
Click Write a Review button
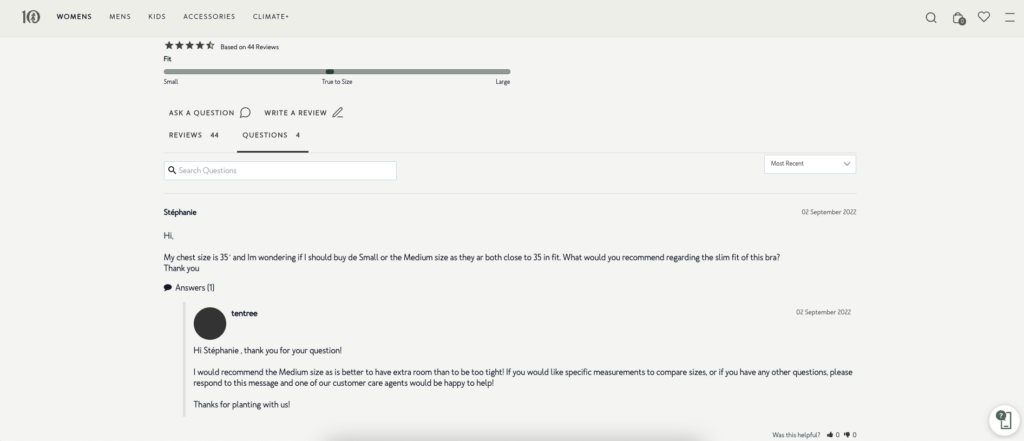tap(303, 113)
